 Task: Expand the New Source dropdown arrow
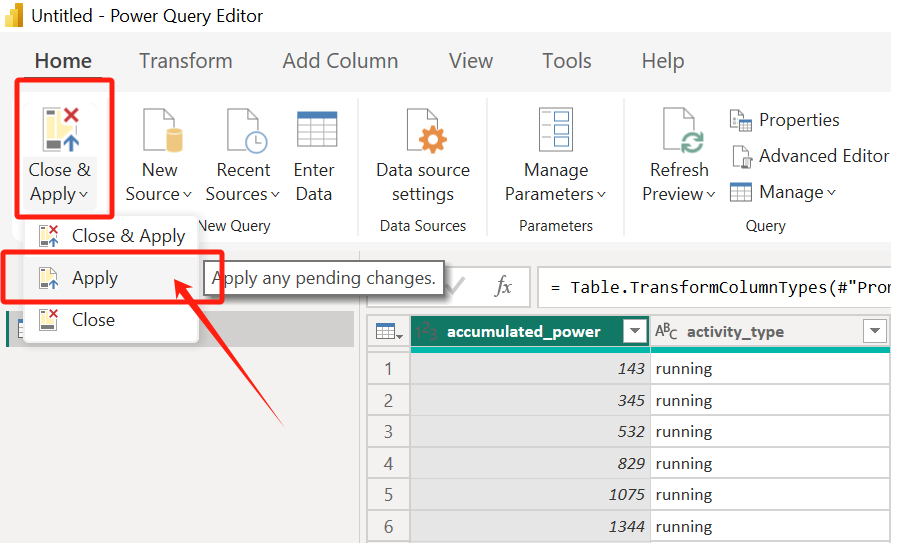[187, 195]
